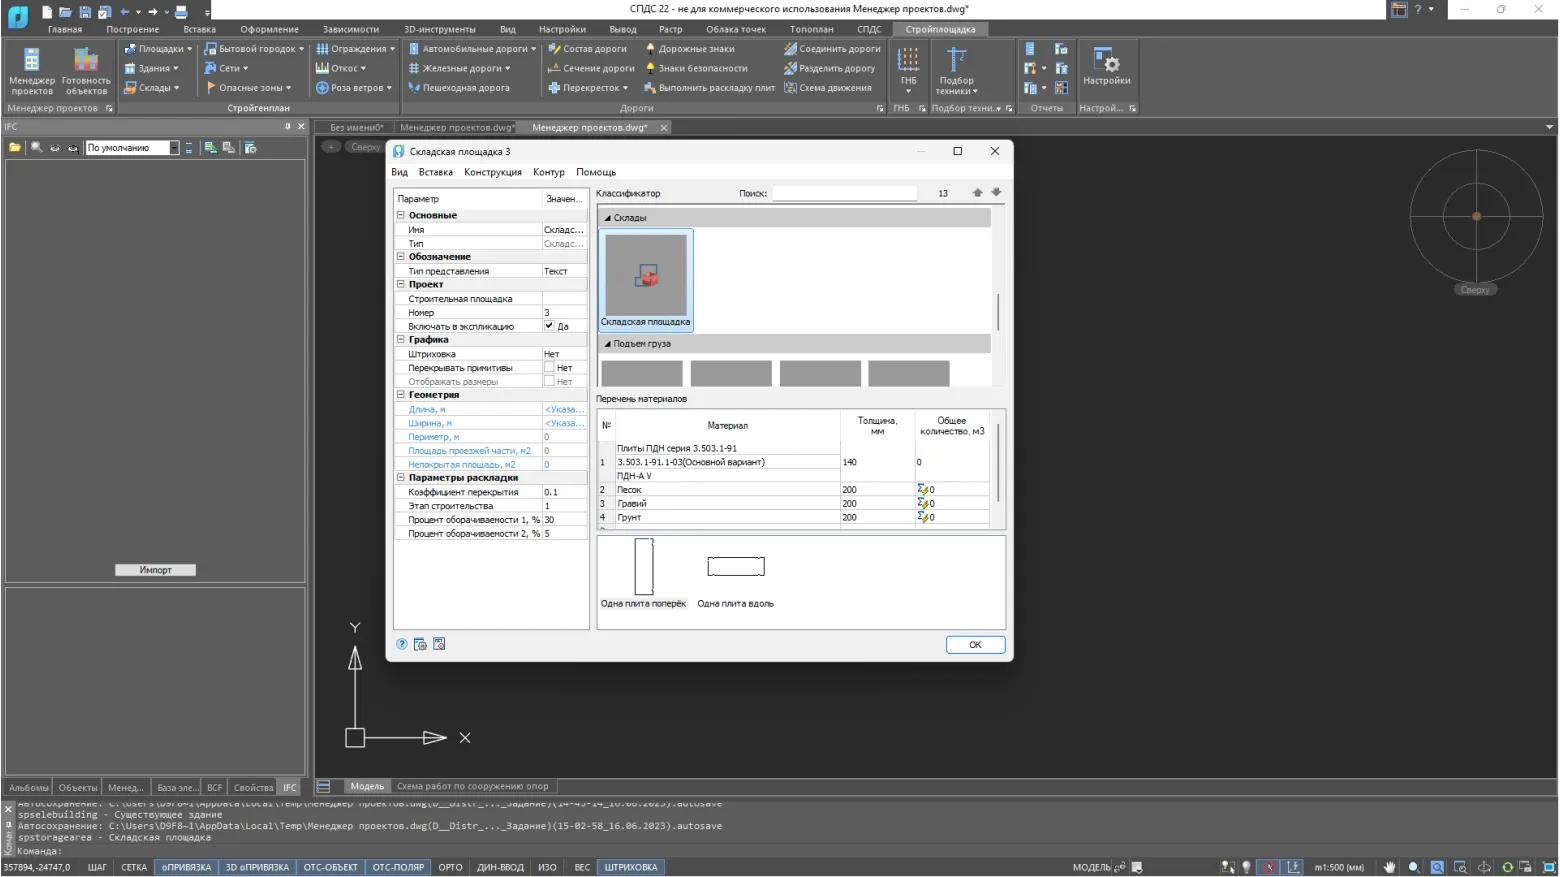The height and width of the screenshot is (877, 1560).
Task: Toggle ОРТО mode in status bar
Action: (x=450, y=867)
